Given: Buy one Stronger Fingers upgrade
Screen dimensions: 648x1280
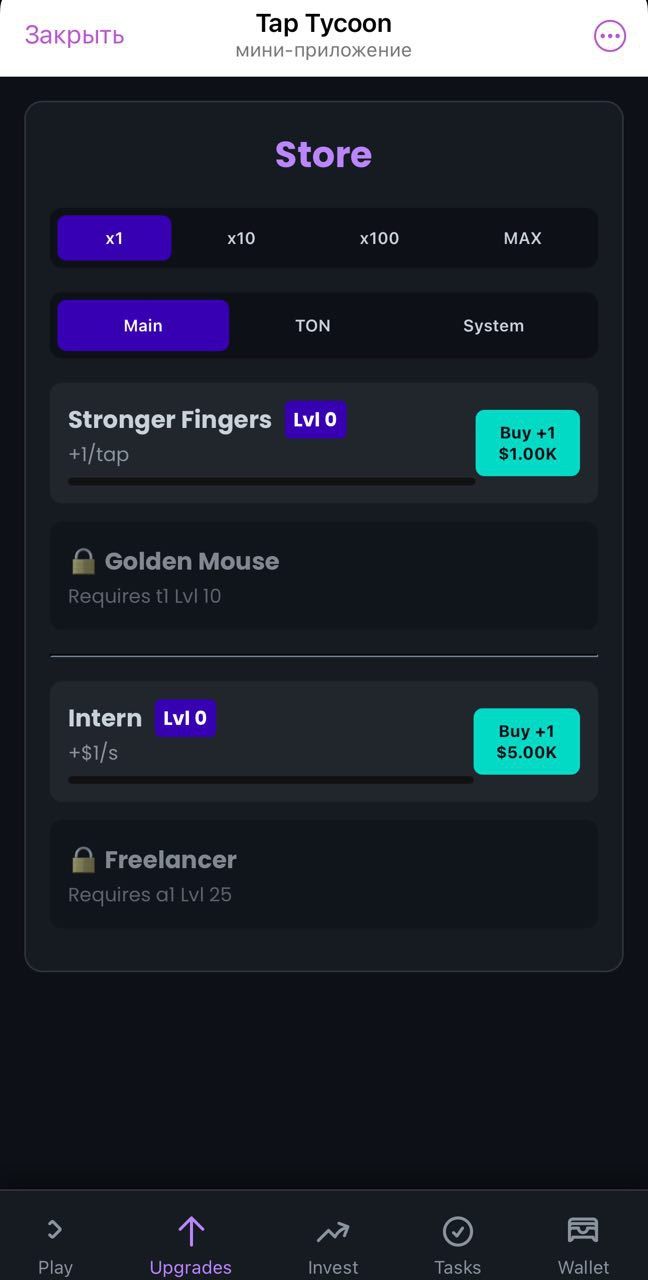Looking at the screenshot, I should [527, 442].
